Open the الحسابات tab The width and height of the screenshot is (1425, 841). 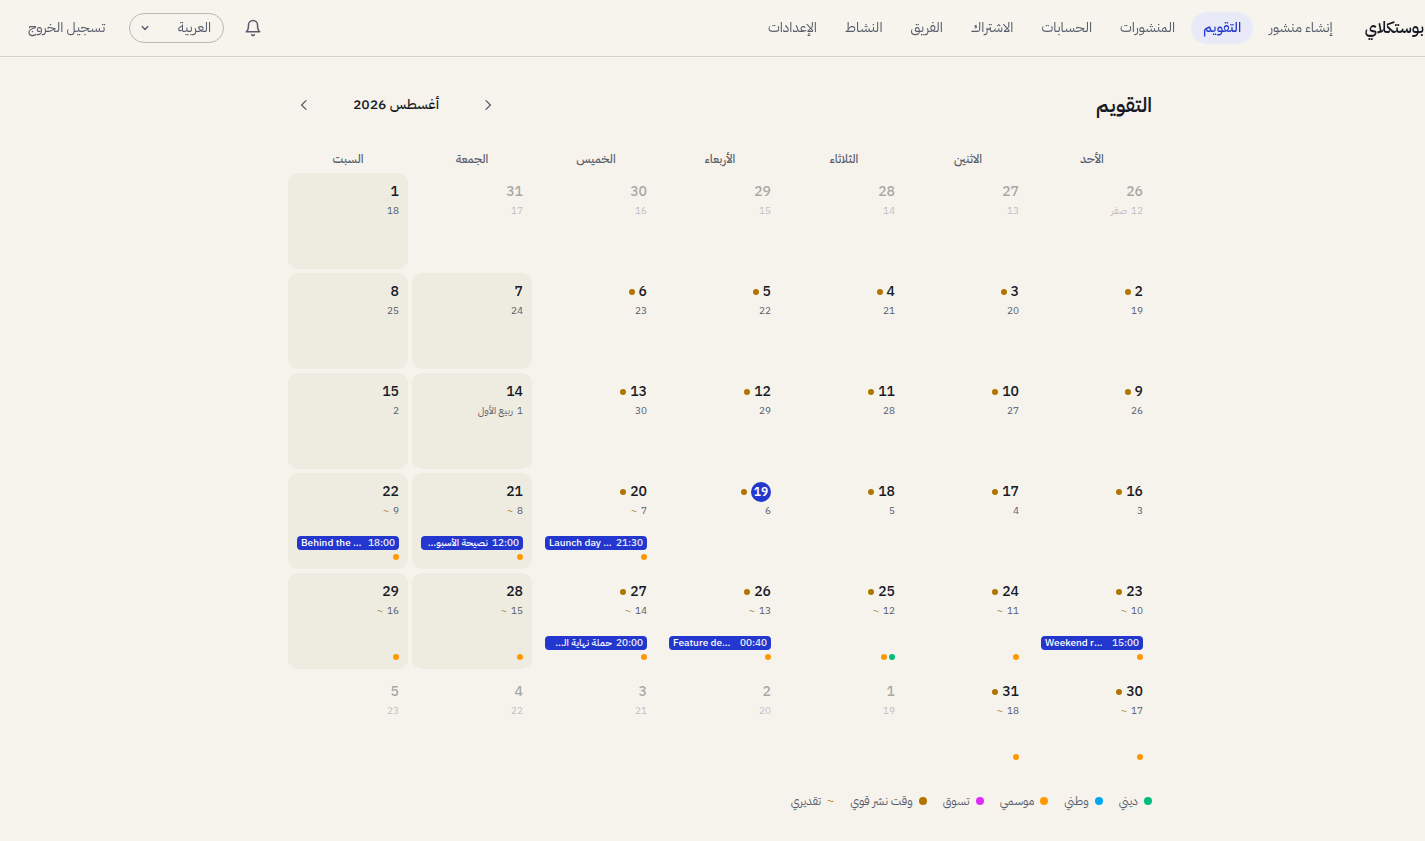pyautogui.click(x=1066, y=28)
